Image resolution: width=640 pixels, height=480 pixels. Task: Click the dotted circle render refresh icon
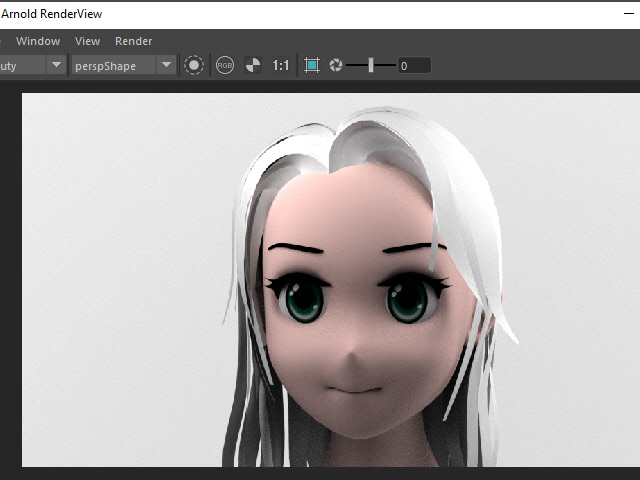pos(194,65)
